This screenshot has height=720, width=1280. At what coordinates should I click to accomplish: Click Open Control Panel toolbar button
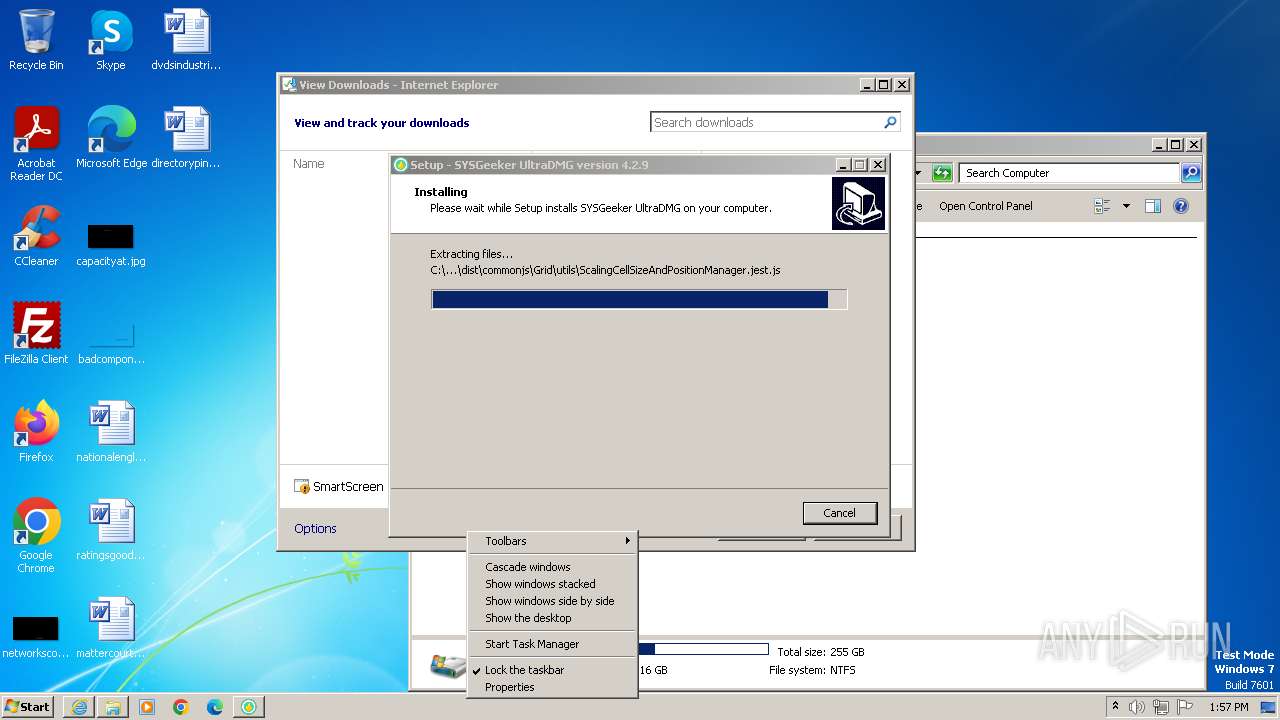985,206
